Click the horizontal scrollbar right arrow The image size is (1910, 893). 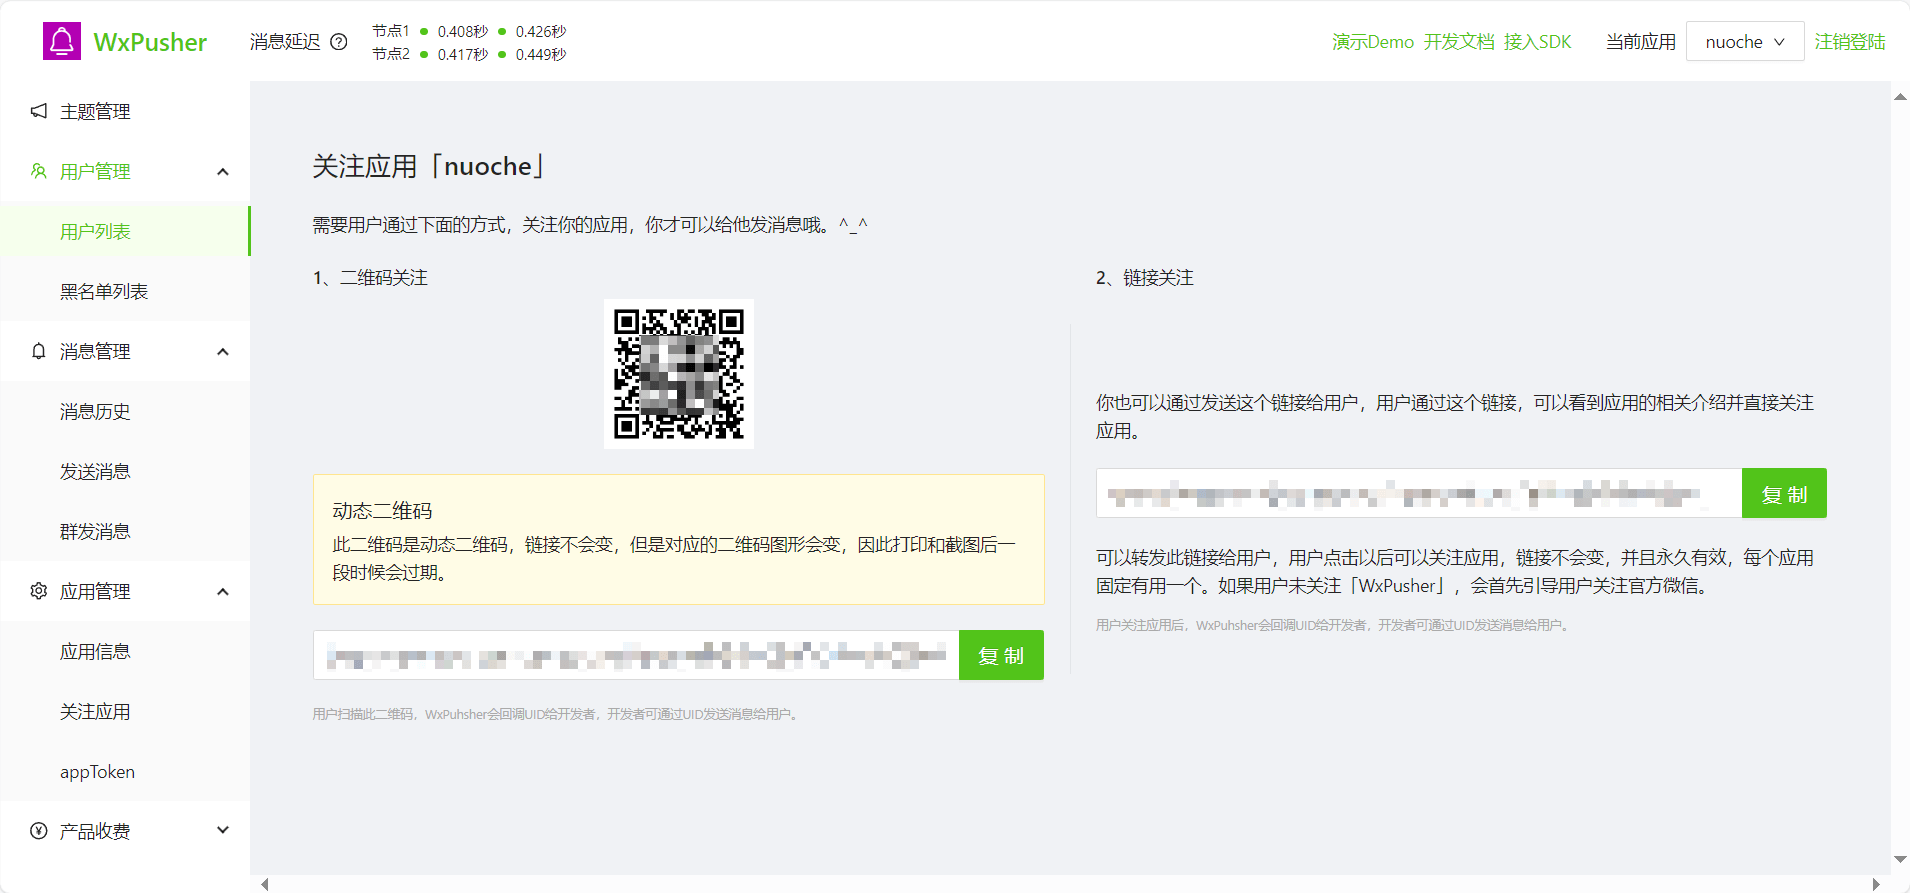(1876, 884)
